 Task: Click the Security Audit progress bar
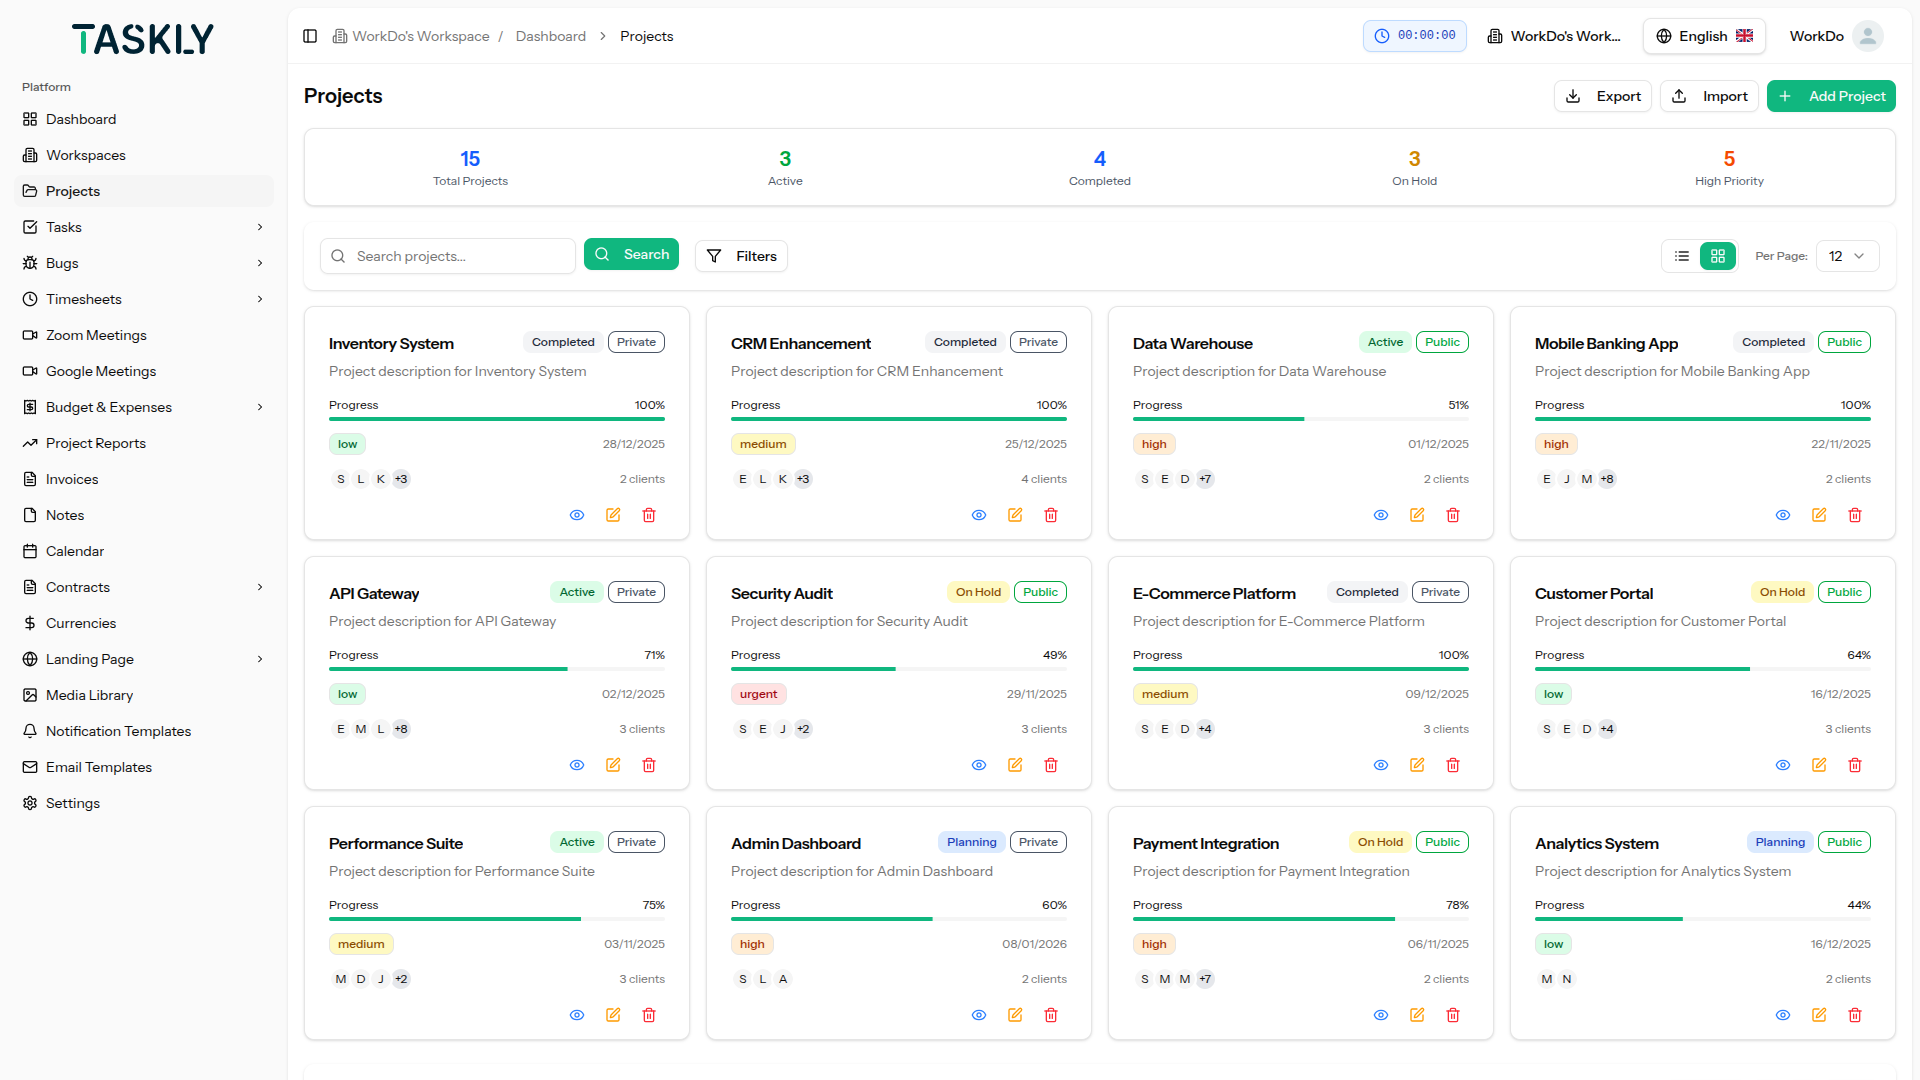point(899,669)
